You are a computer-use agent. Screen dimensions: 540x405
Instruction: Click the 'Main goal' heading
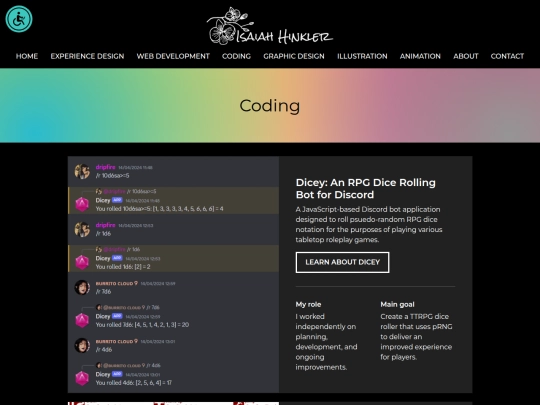pos(397,304)
